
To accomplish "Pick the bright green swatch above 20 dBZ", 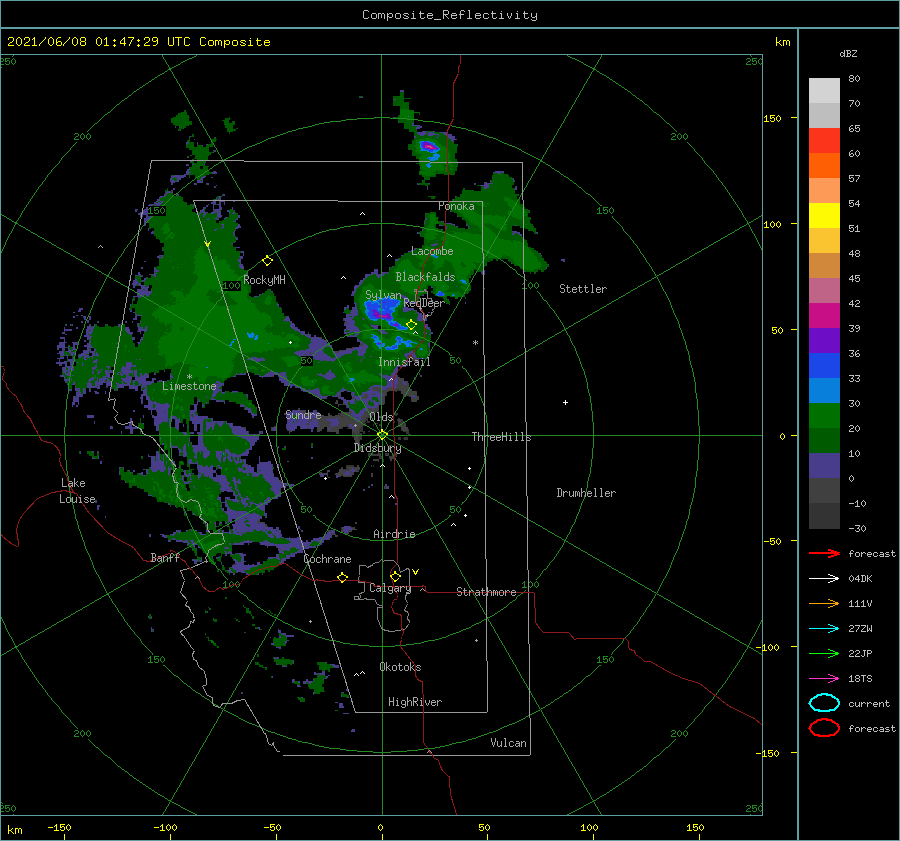I will tap(824, 416).
